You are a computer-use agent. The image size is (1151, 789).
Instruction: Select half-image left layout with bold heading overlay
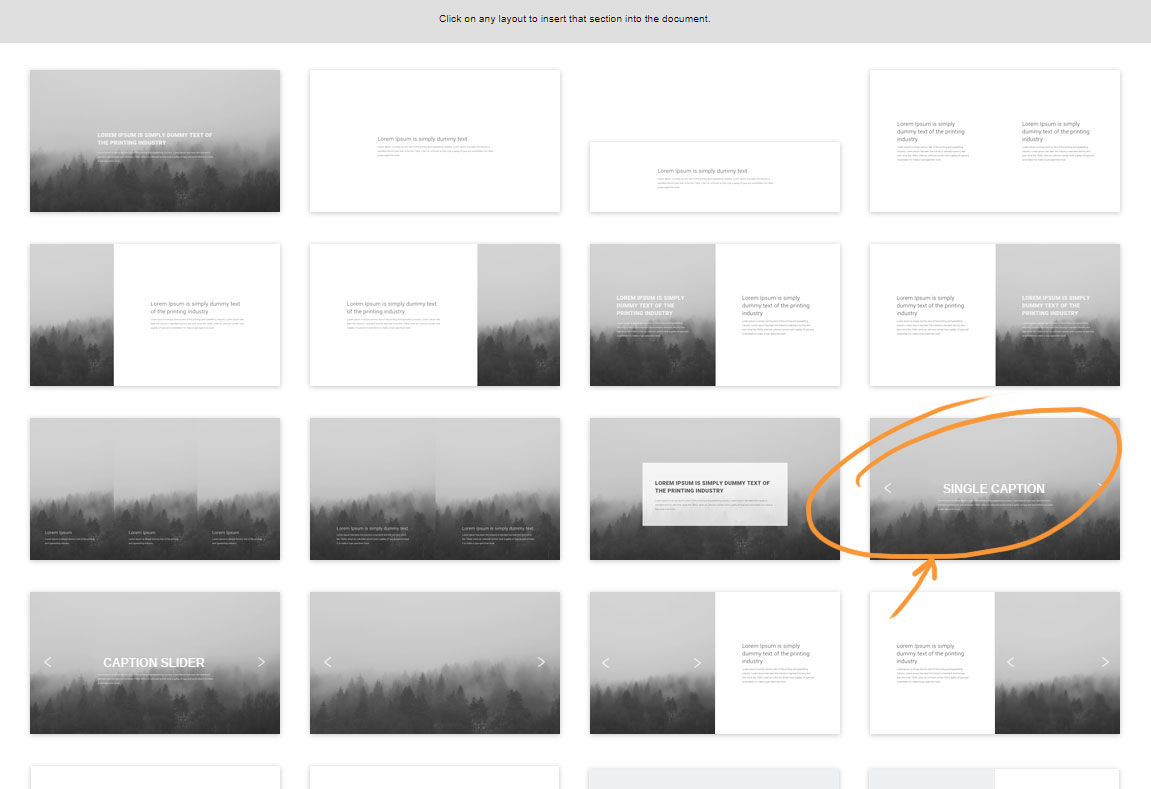(714, 315)
